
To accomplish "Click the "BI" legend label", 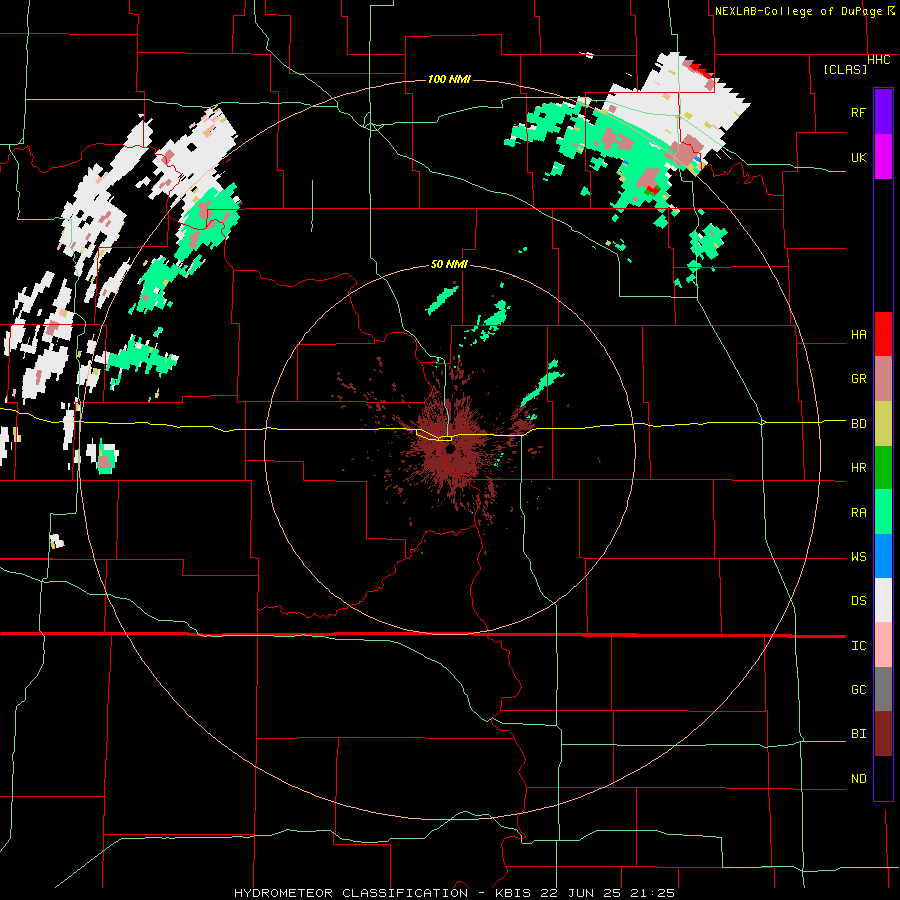I will (858, 734).
